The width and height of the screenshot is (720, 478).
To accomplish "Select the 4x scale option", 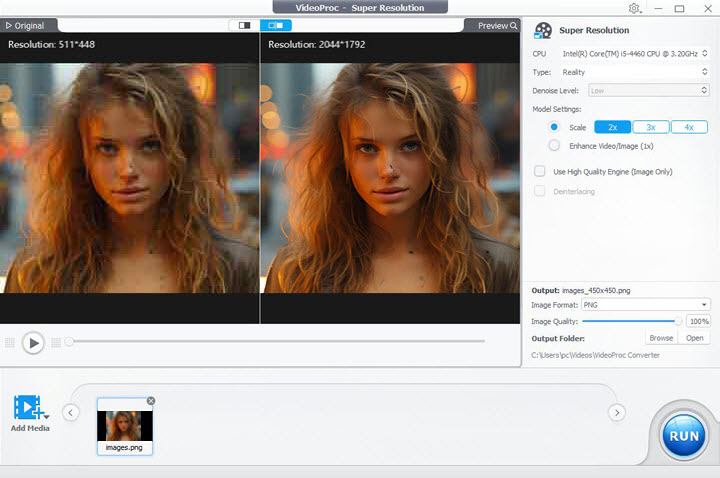I will (x=688, y=127).
